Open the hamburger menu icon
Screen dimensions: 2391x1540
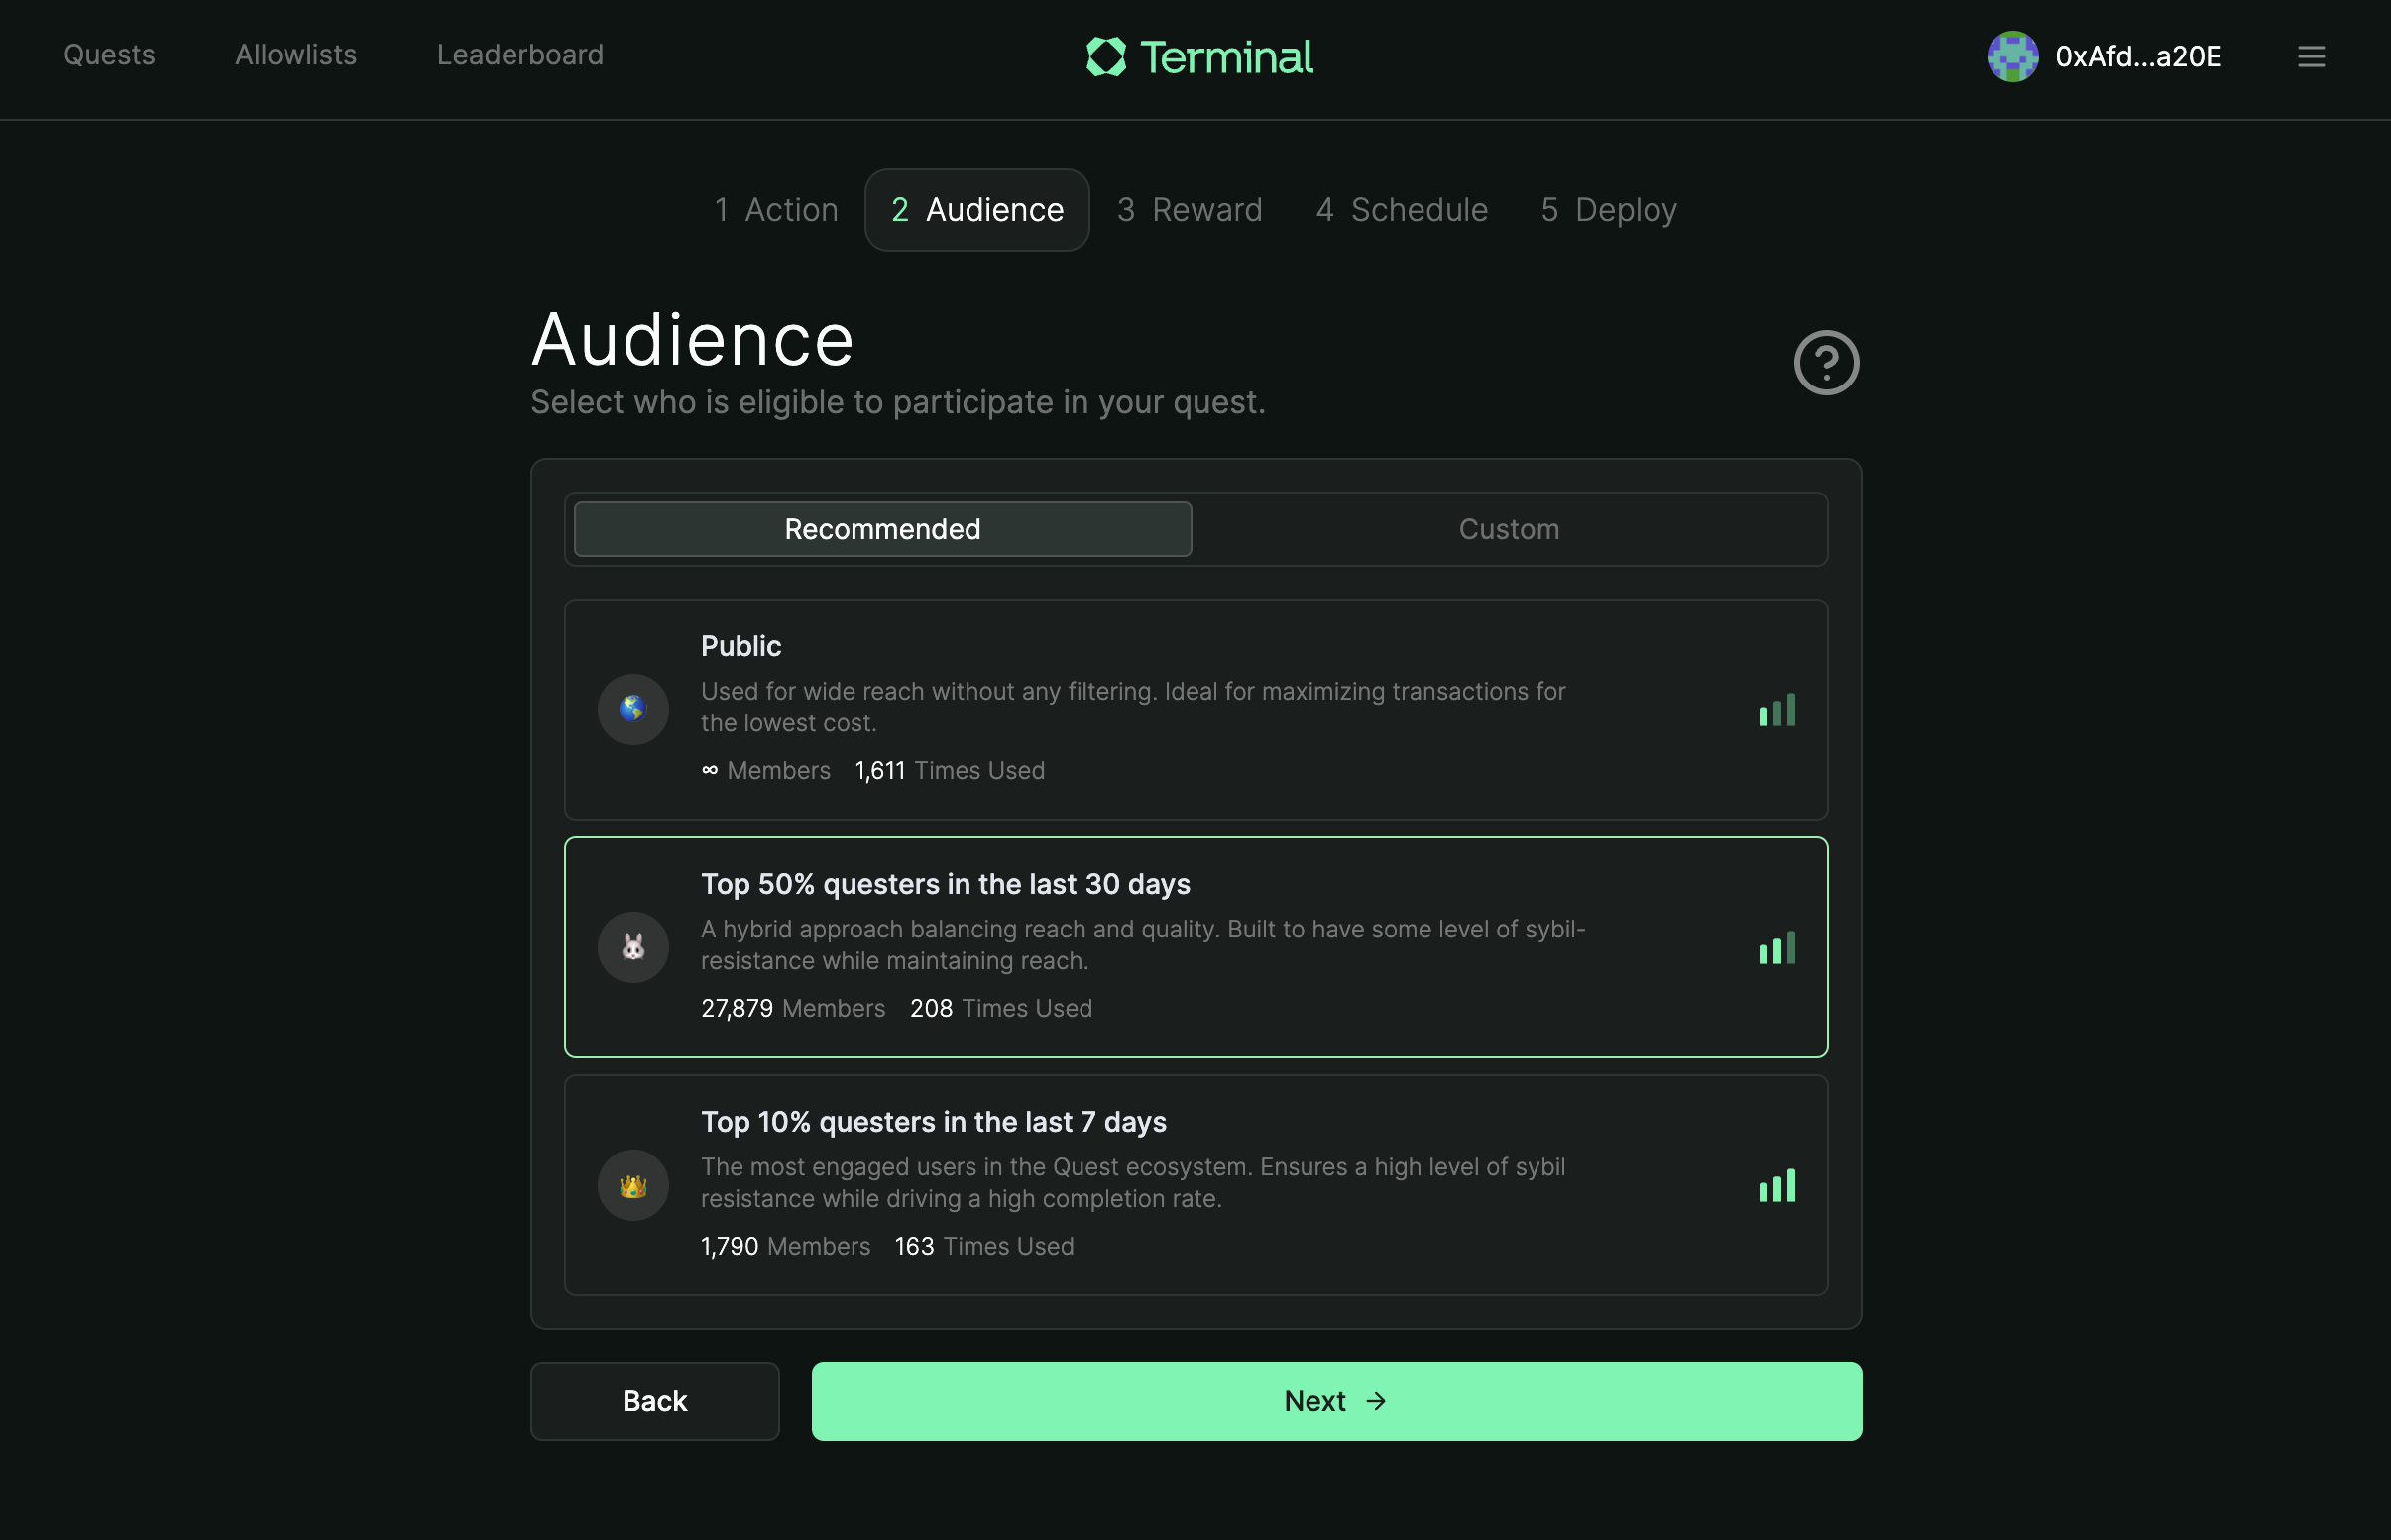click(2310, 57)
